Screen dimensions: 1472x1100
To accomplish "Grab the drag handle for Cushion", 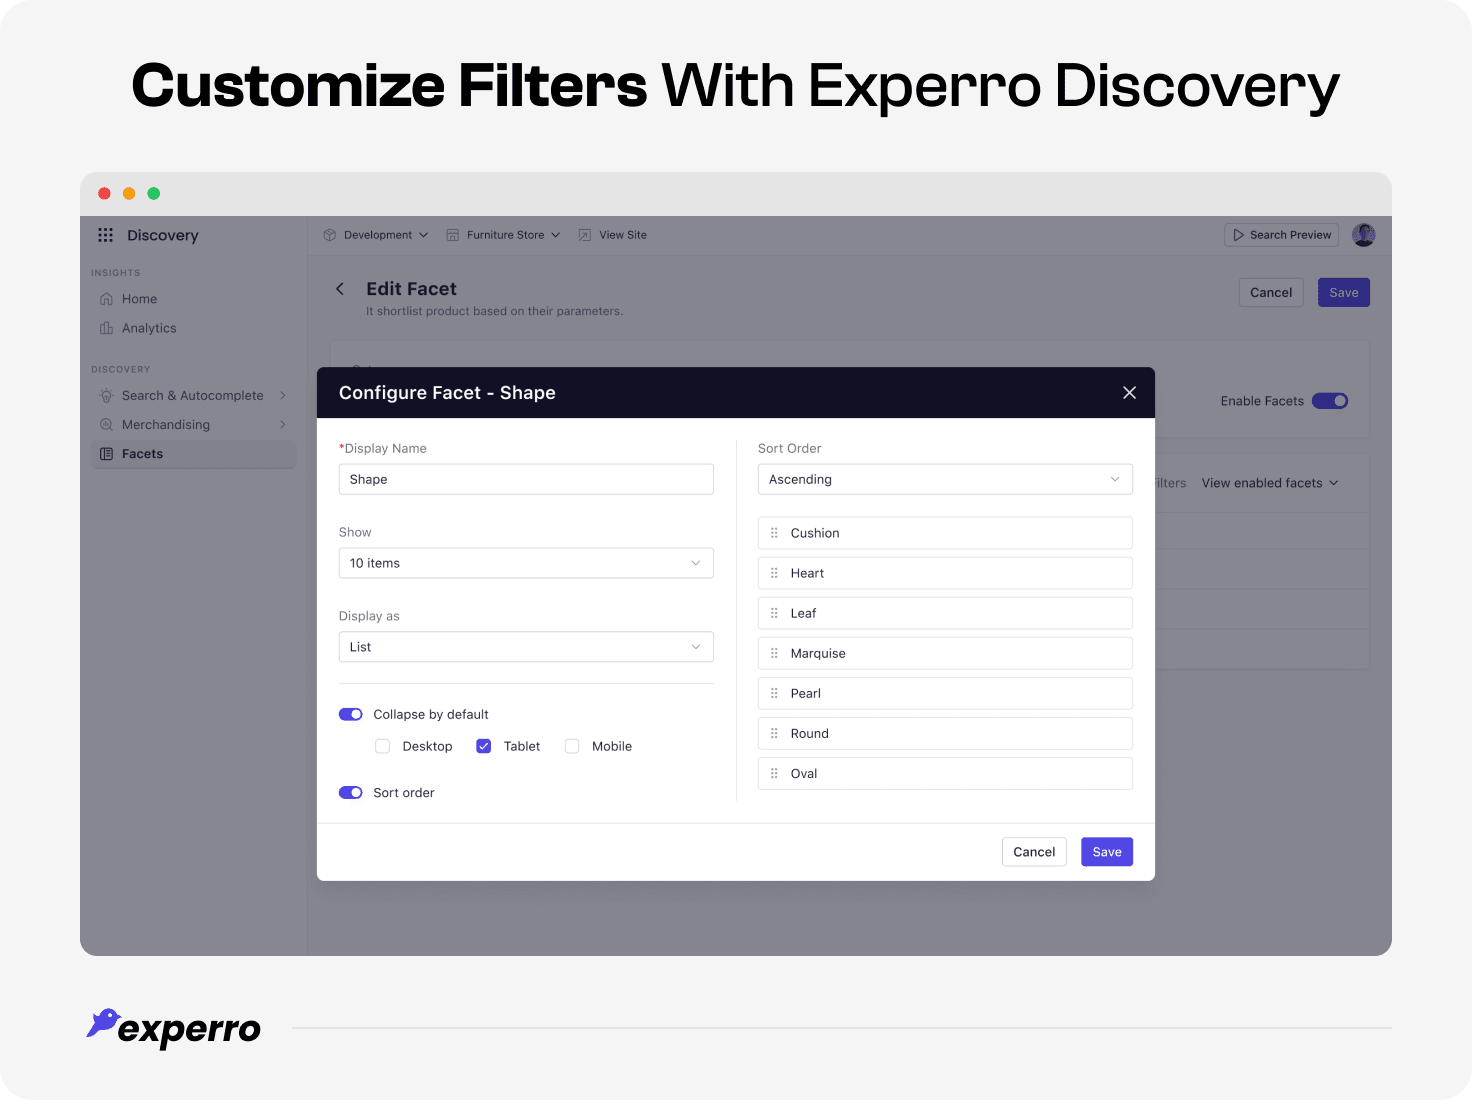I will 774,533.
